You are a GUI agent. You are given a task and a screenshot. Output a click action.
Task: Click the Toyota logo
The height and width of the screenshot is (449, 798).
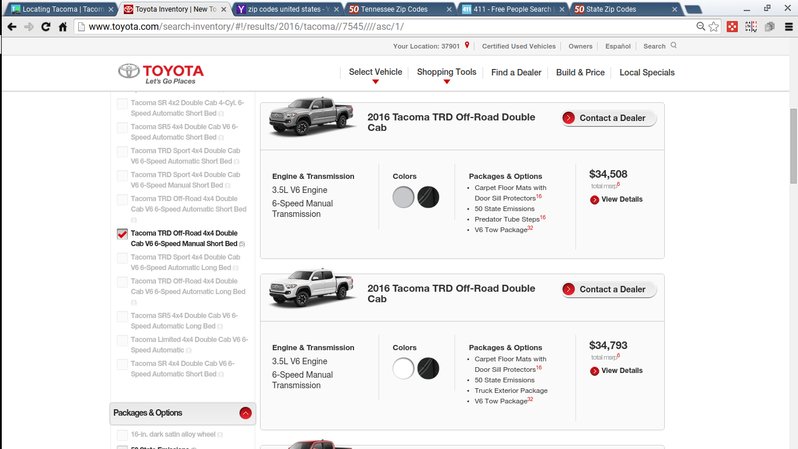[x=161, y=74]
